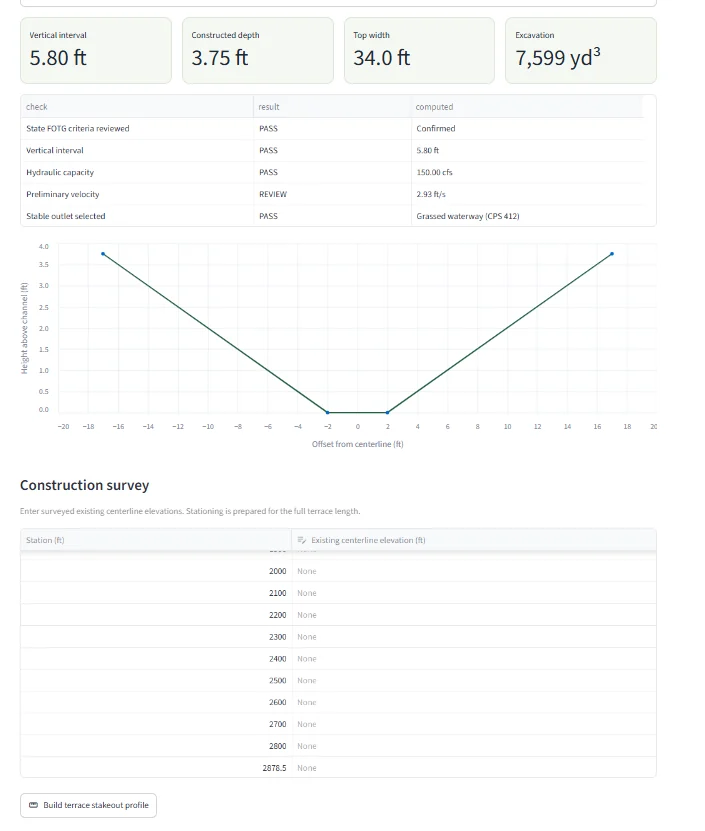Select station cell 2800
Viewport: 705px width, 831px height.
[156, 746]
